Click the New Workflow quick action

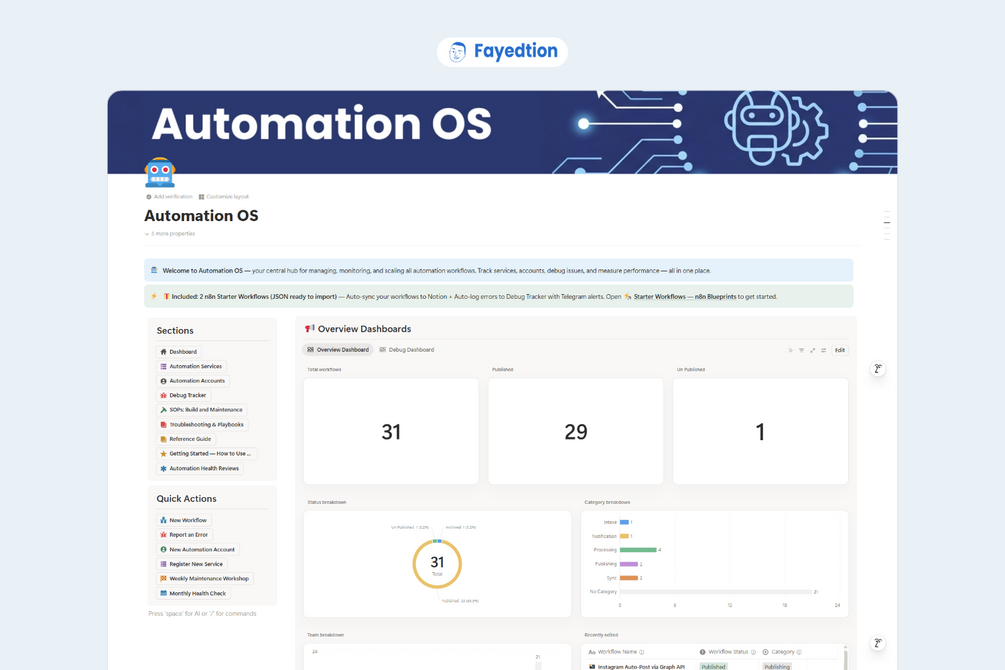pyautogui.click(x=183, y=520)
